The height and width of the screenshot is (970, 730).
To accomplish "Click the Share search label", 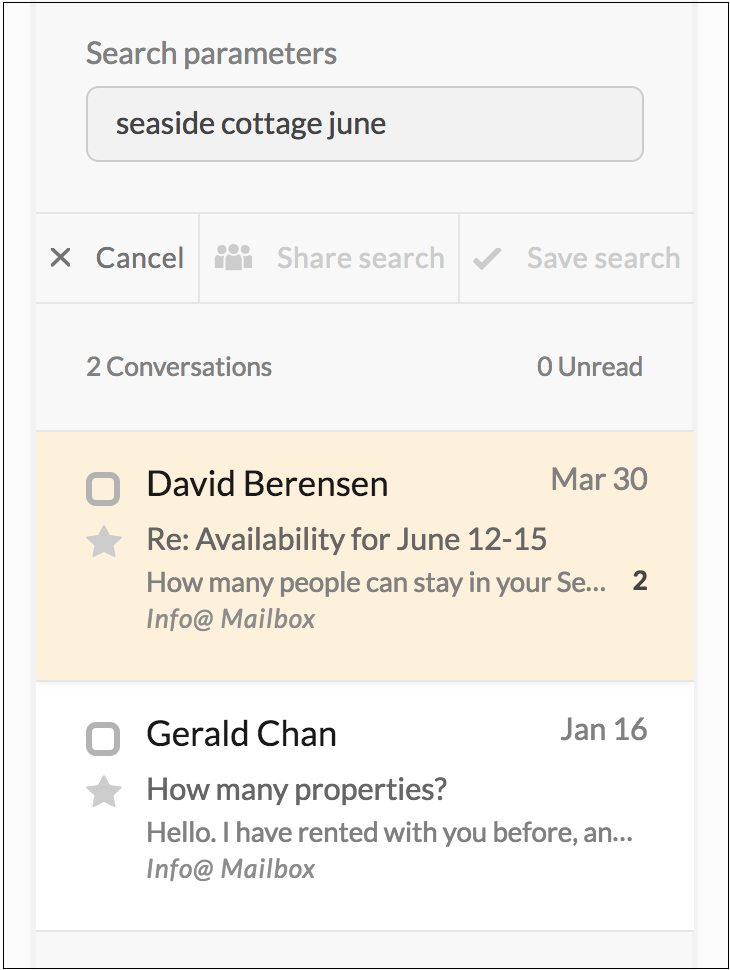I will 361,258.
